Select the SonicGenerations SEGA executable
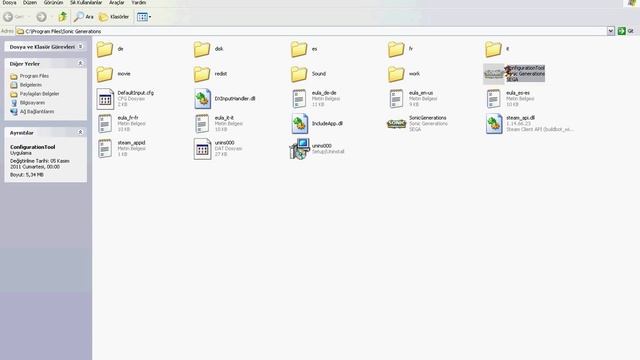 pos(418,124)
